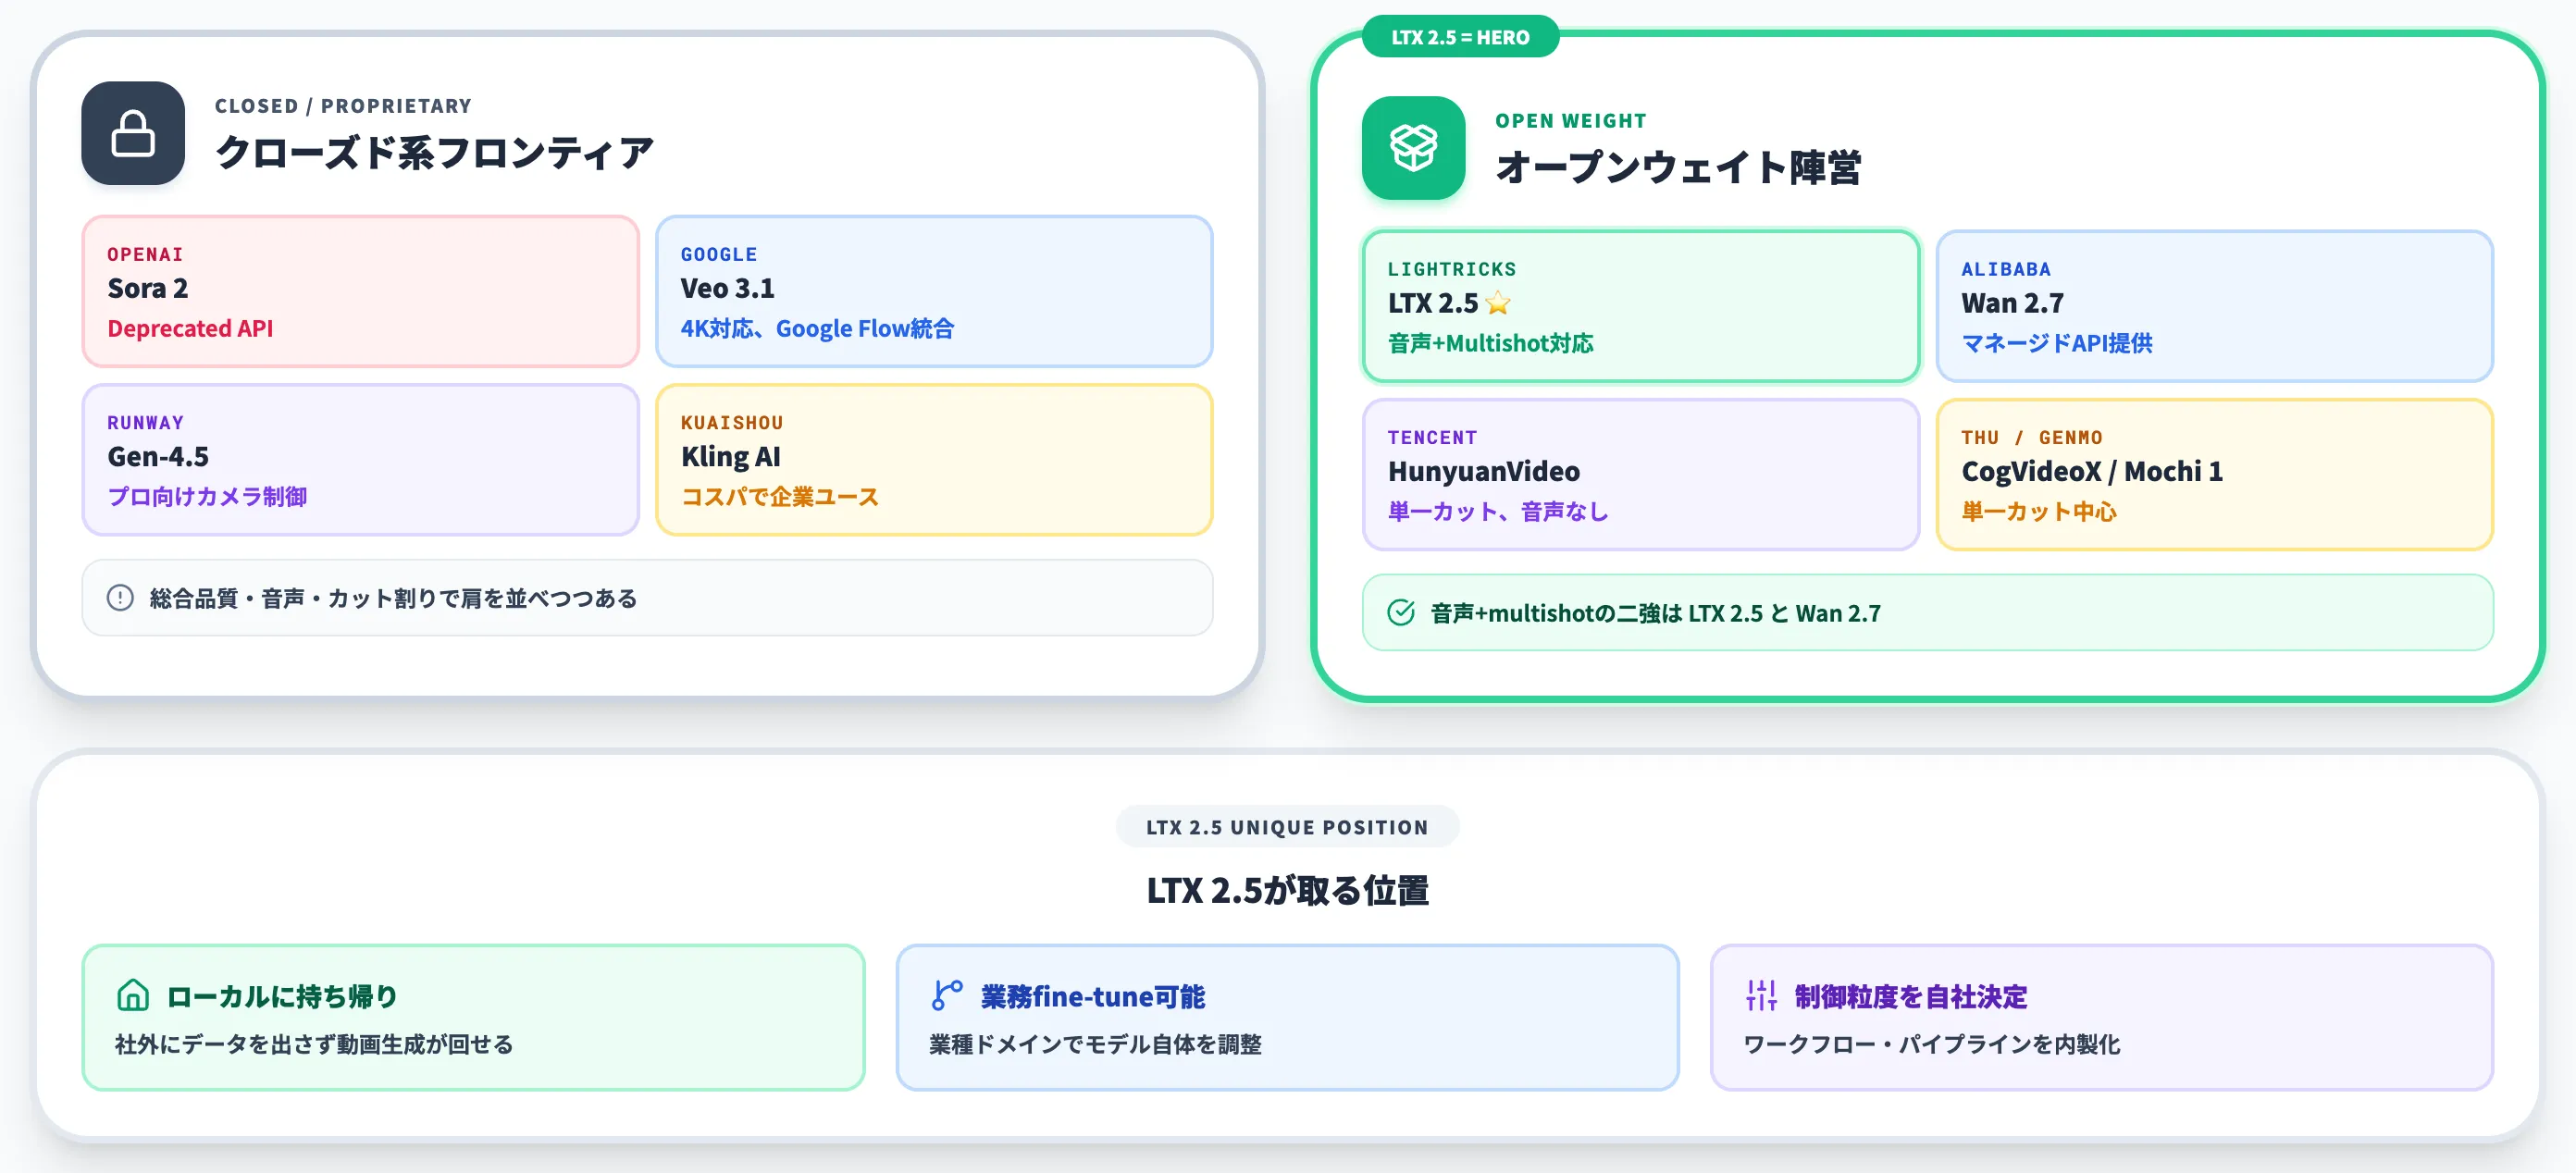Click the text コスパで企業ユース
The height and width of the screenshot is (1173, 2576).
coord(779,497)
